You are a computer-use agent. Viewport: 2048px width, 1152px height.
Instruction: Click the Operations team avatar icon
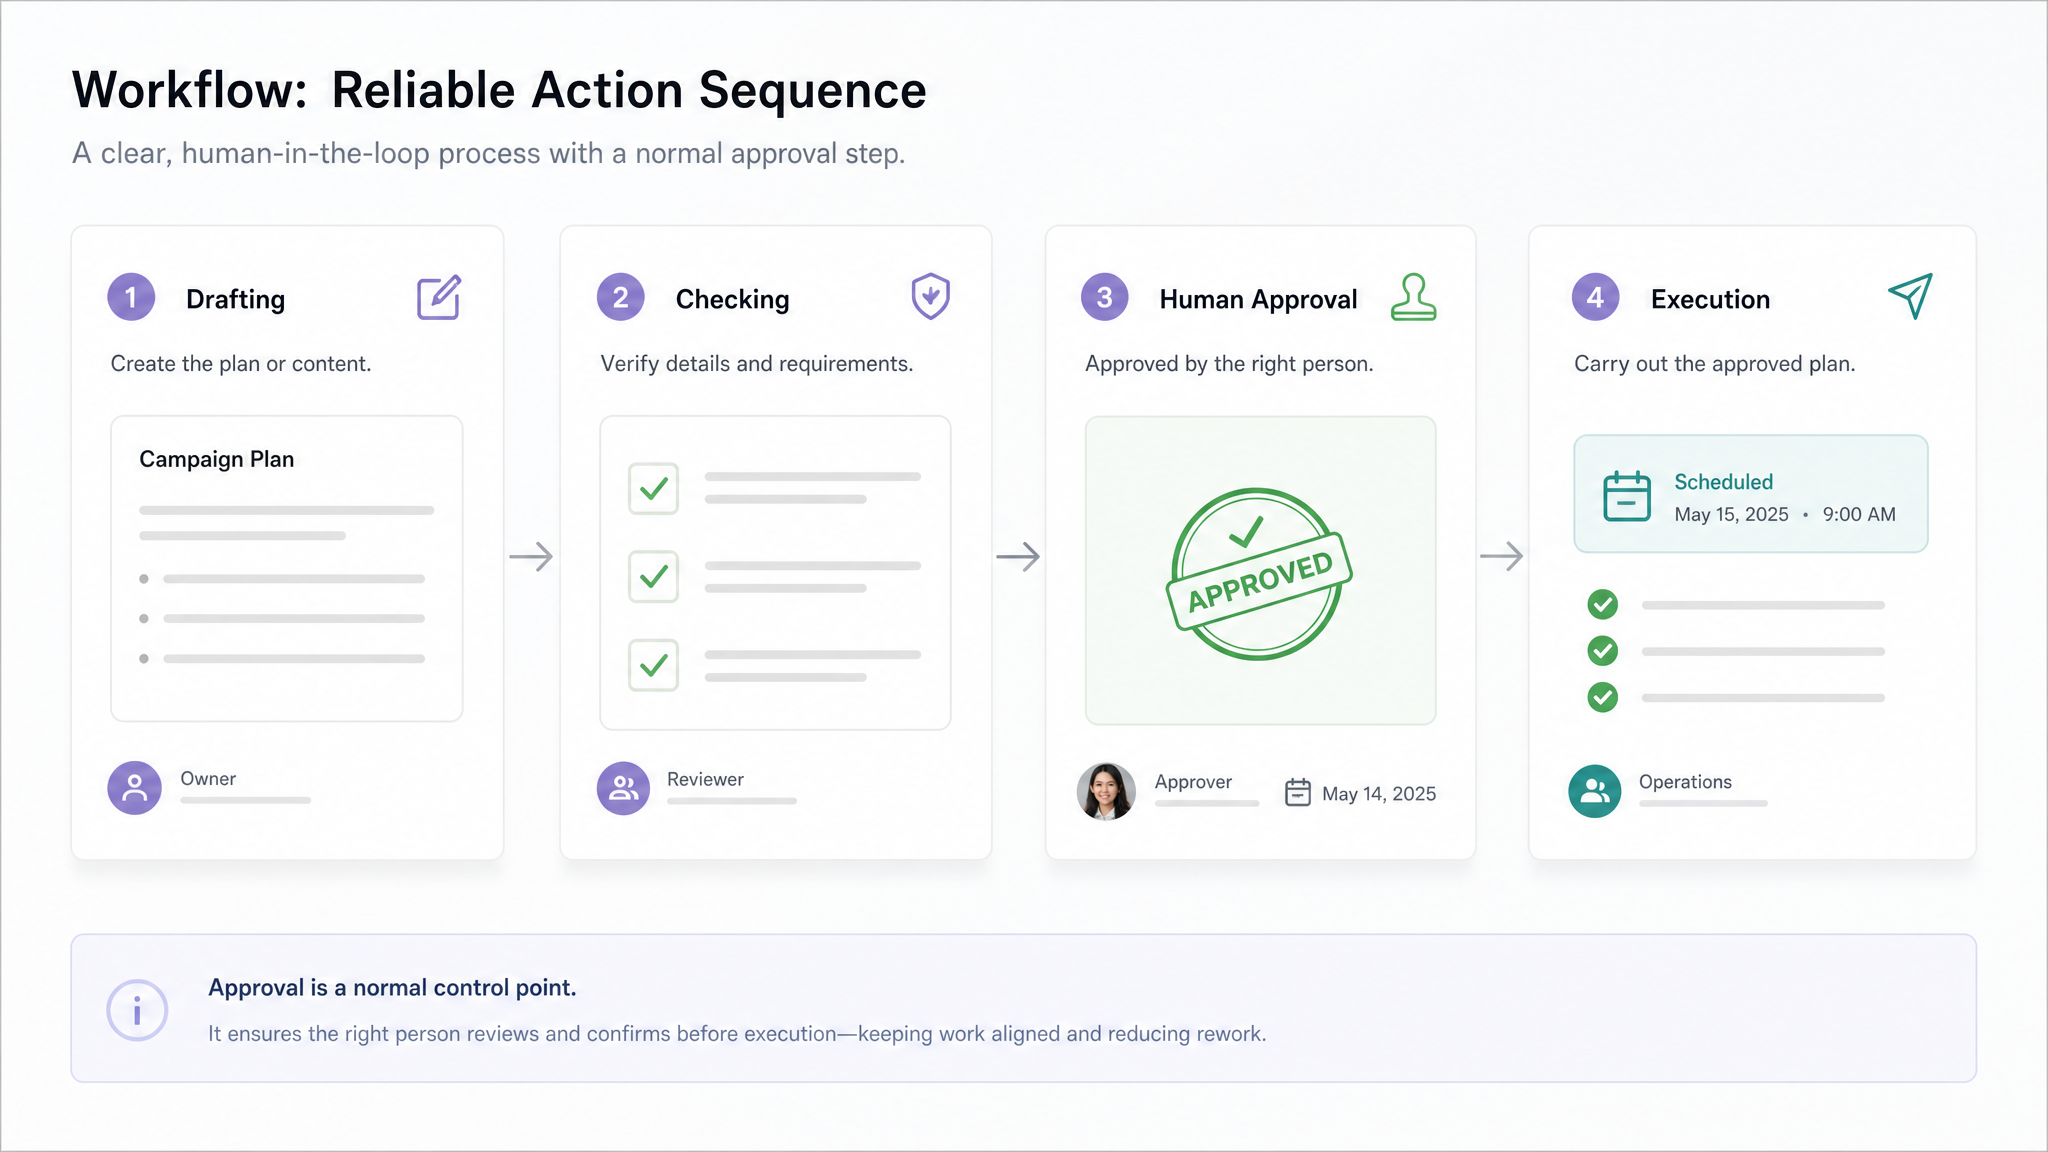tap(1595, 791)
